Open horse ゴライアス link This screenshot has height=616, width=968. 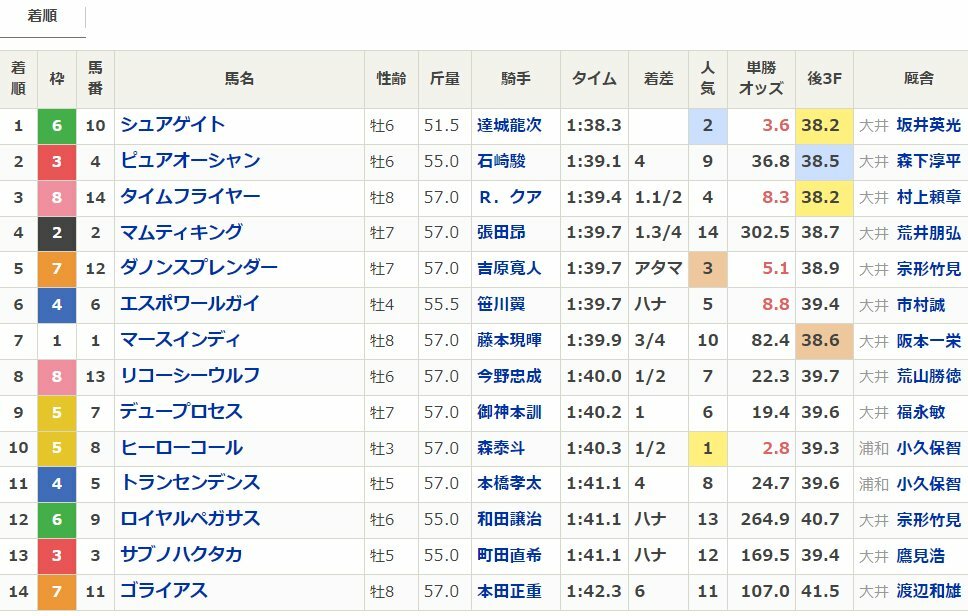(x=164, y=591)
